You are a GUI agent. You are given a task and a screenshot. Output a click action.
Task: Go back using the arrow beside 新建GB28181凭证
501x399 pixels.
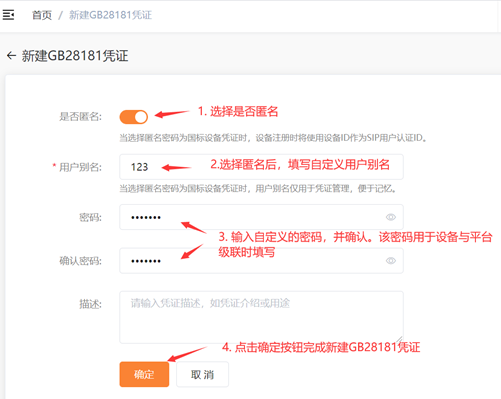(12, 55)
